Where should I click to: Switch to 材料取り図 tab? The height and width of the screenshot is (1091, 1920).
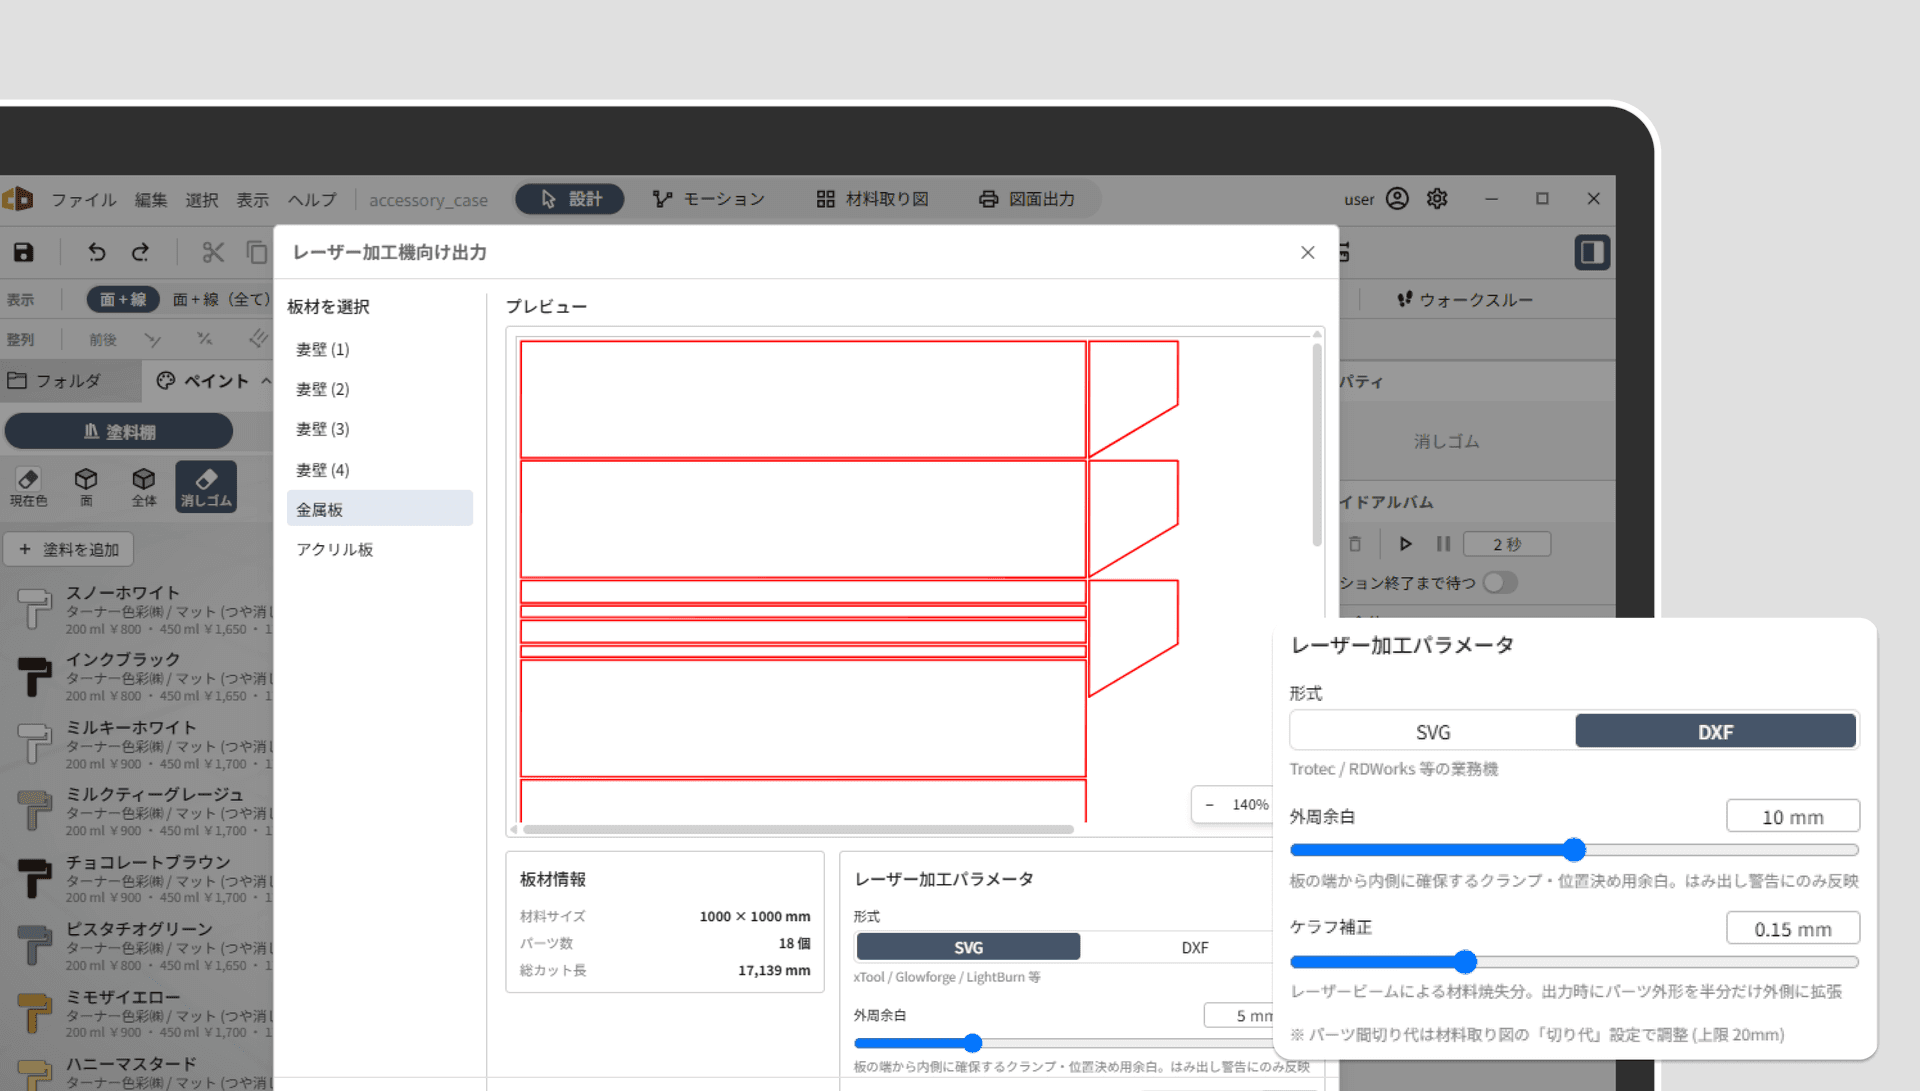872,199
